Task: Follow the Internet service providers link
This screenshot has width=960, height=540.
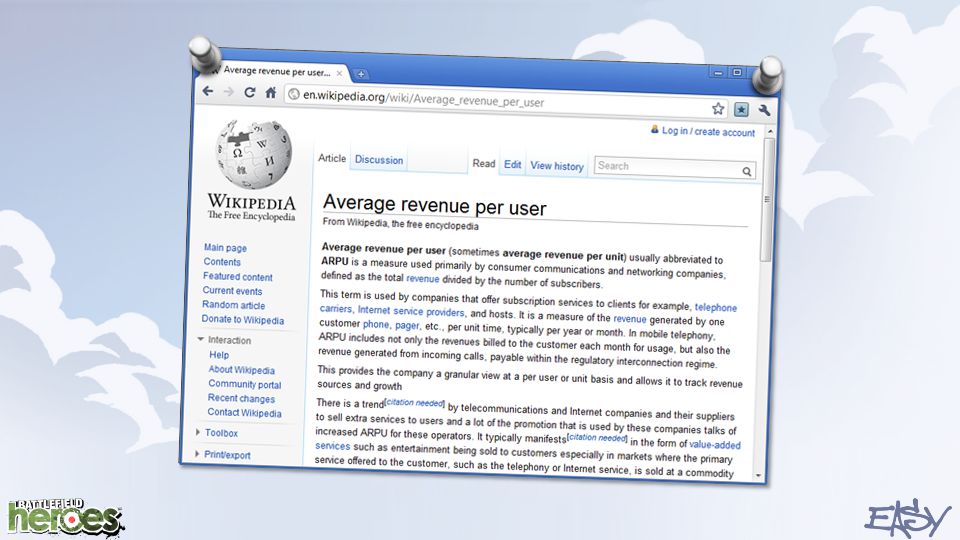Action: pos(411,311)
